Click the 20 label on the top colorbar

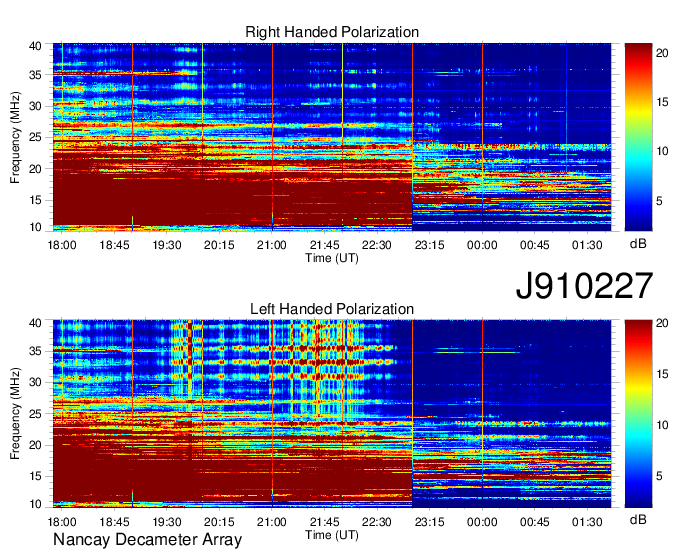(662, 53)
